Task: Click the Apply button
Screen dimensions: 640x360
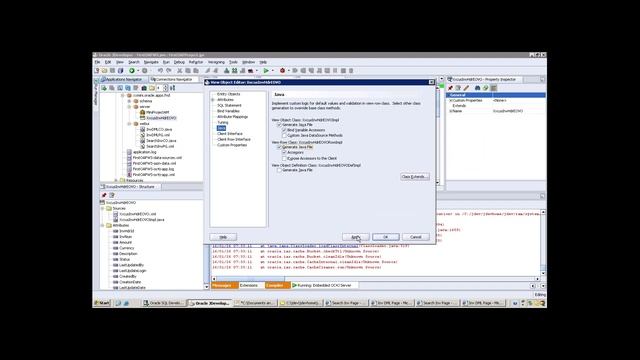Action: [356, 237]
